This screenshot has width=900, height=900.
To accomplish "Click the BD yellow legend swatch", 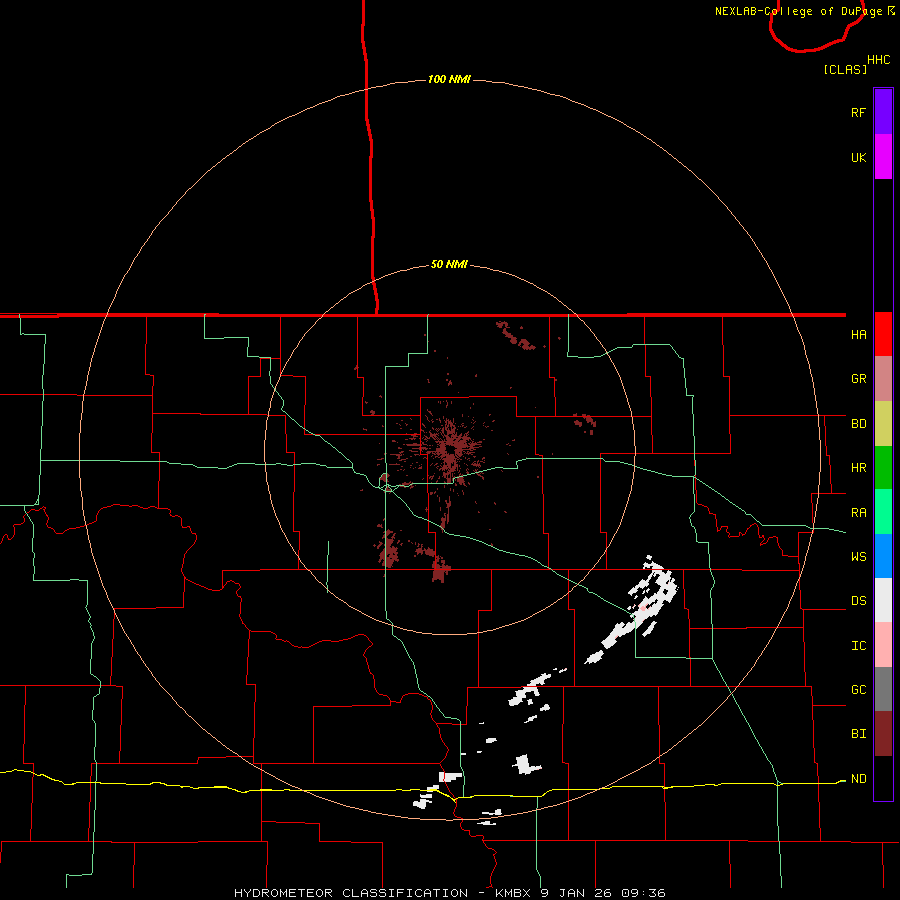I will pos(883,424).
